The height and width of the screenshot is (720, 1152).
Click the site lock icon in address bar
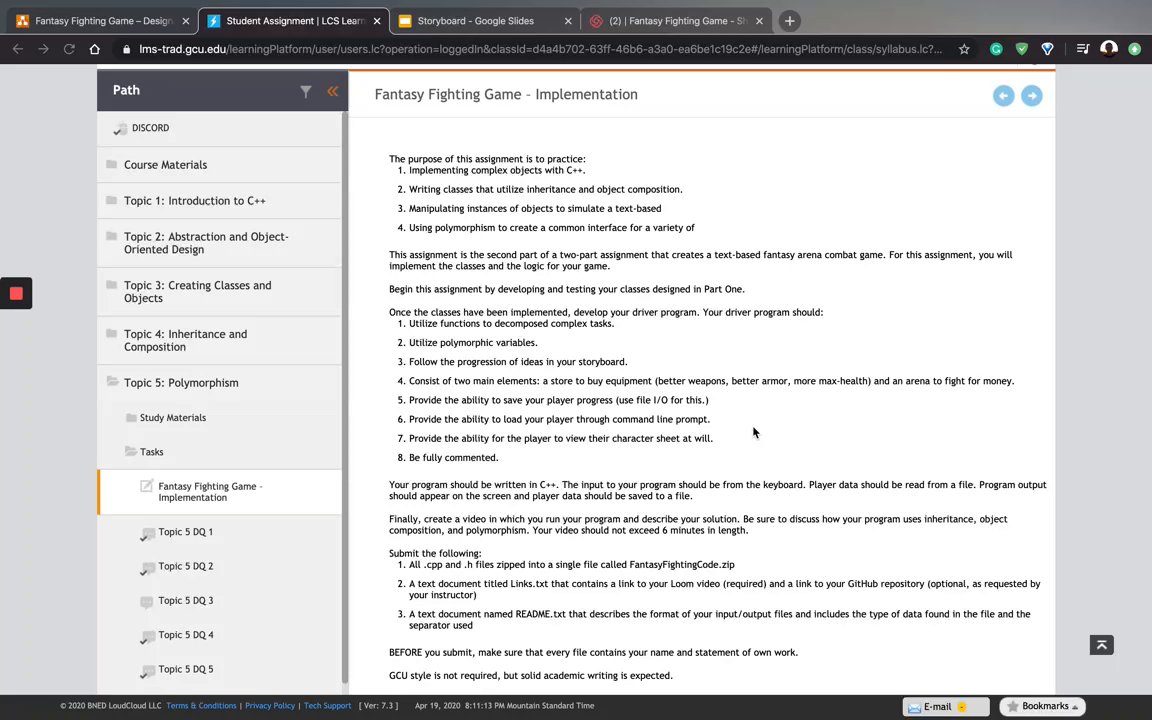click(126, 49)
